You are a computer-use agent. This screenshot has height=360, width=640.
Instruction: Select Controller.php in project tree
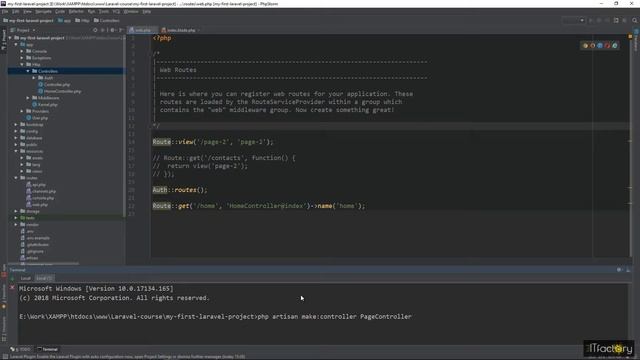tap(54, 84)
